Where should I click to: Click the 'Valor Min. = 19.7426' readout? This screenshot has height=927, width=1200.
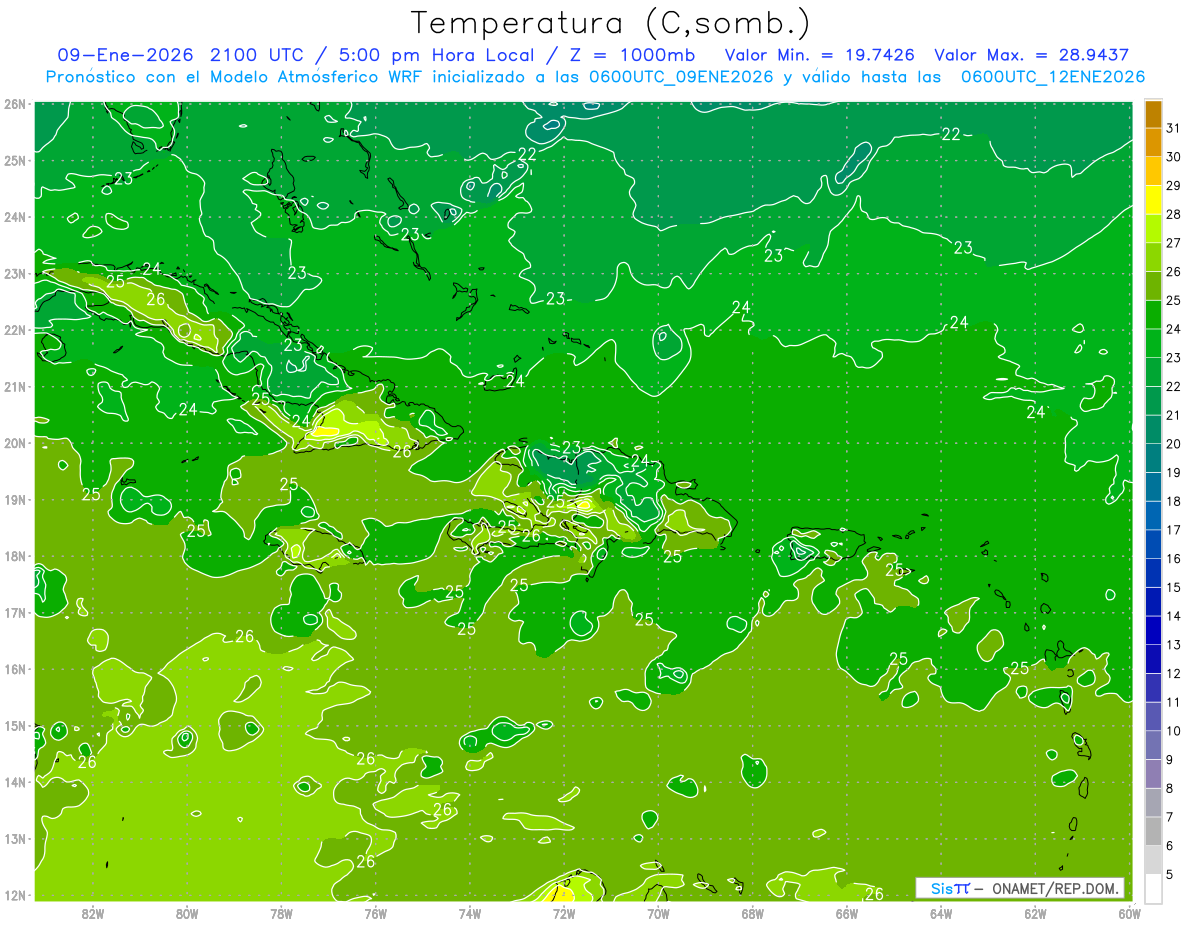pyautogui.click(x=820, y=55)
